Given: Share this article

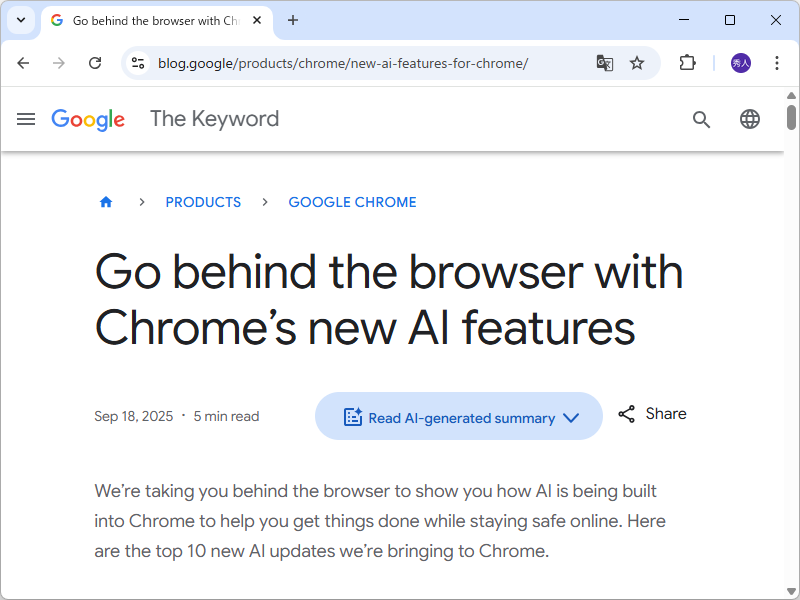Looking at the screenshot, I should (653, 414).
